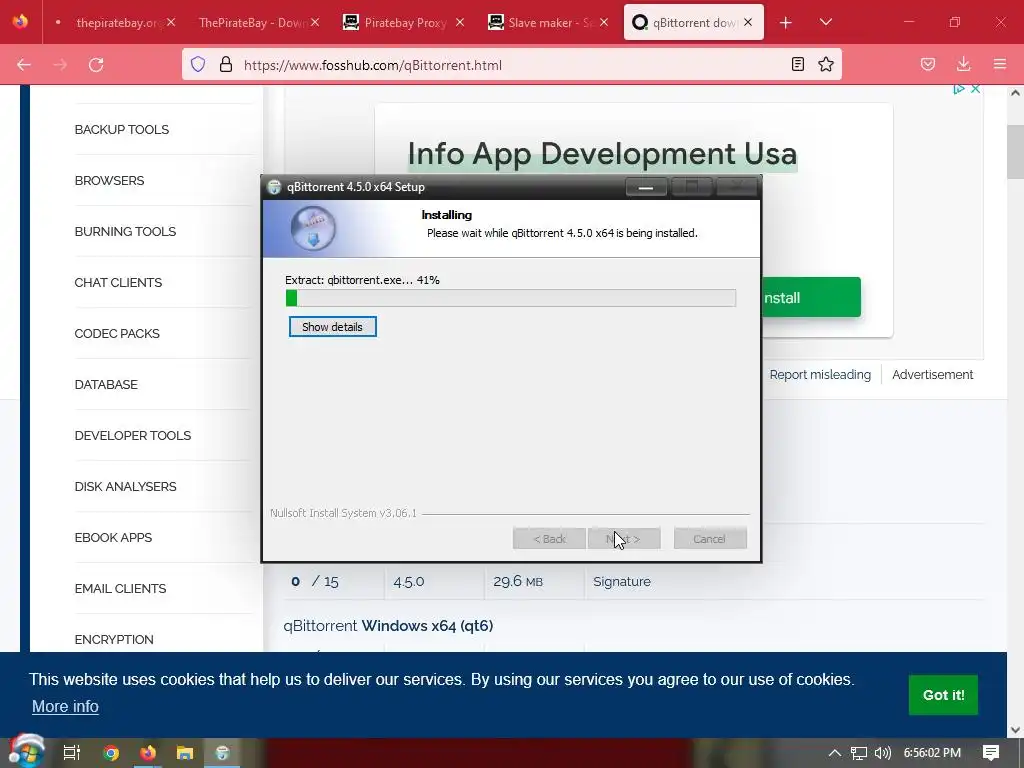Screen dimensions: 1024x768
Task: Open EMAIL CLIENTS category
Action: [120, 588]
